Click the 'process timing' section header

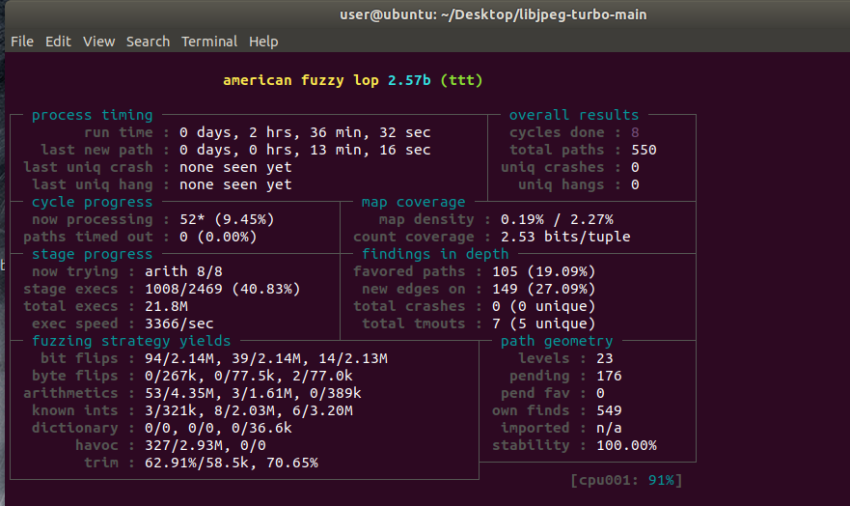tap(92, 115)
